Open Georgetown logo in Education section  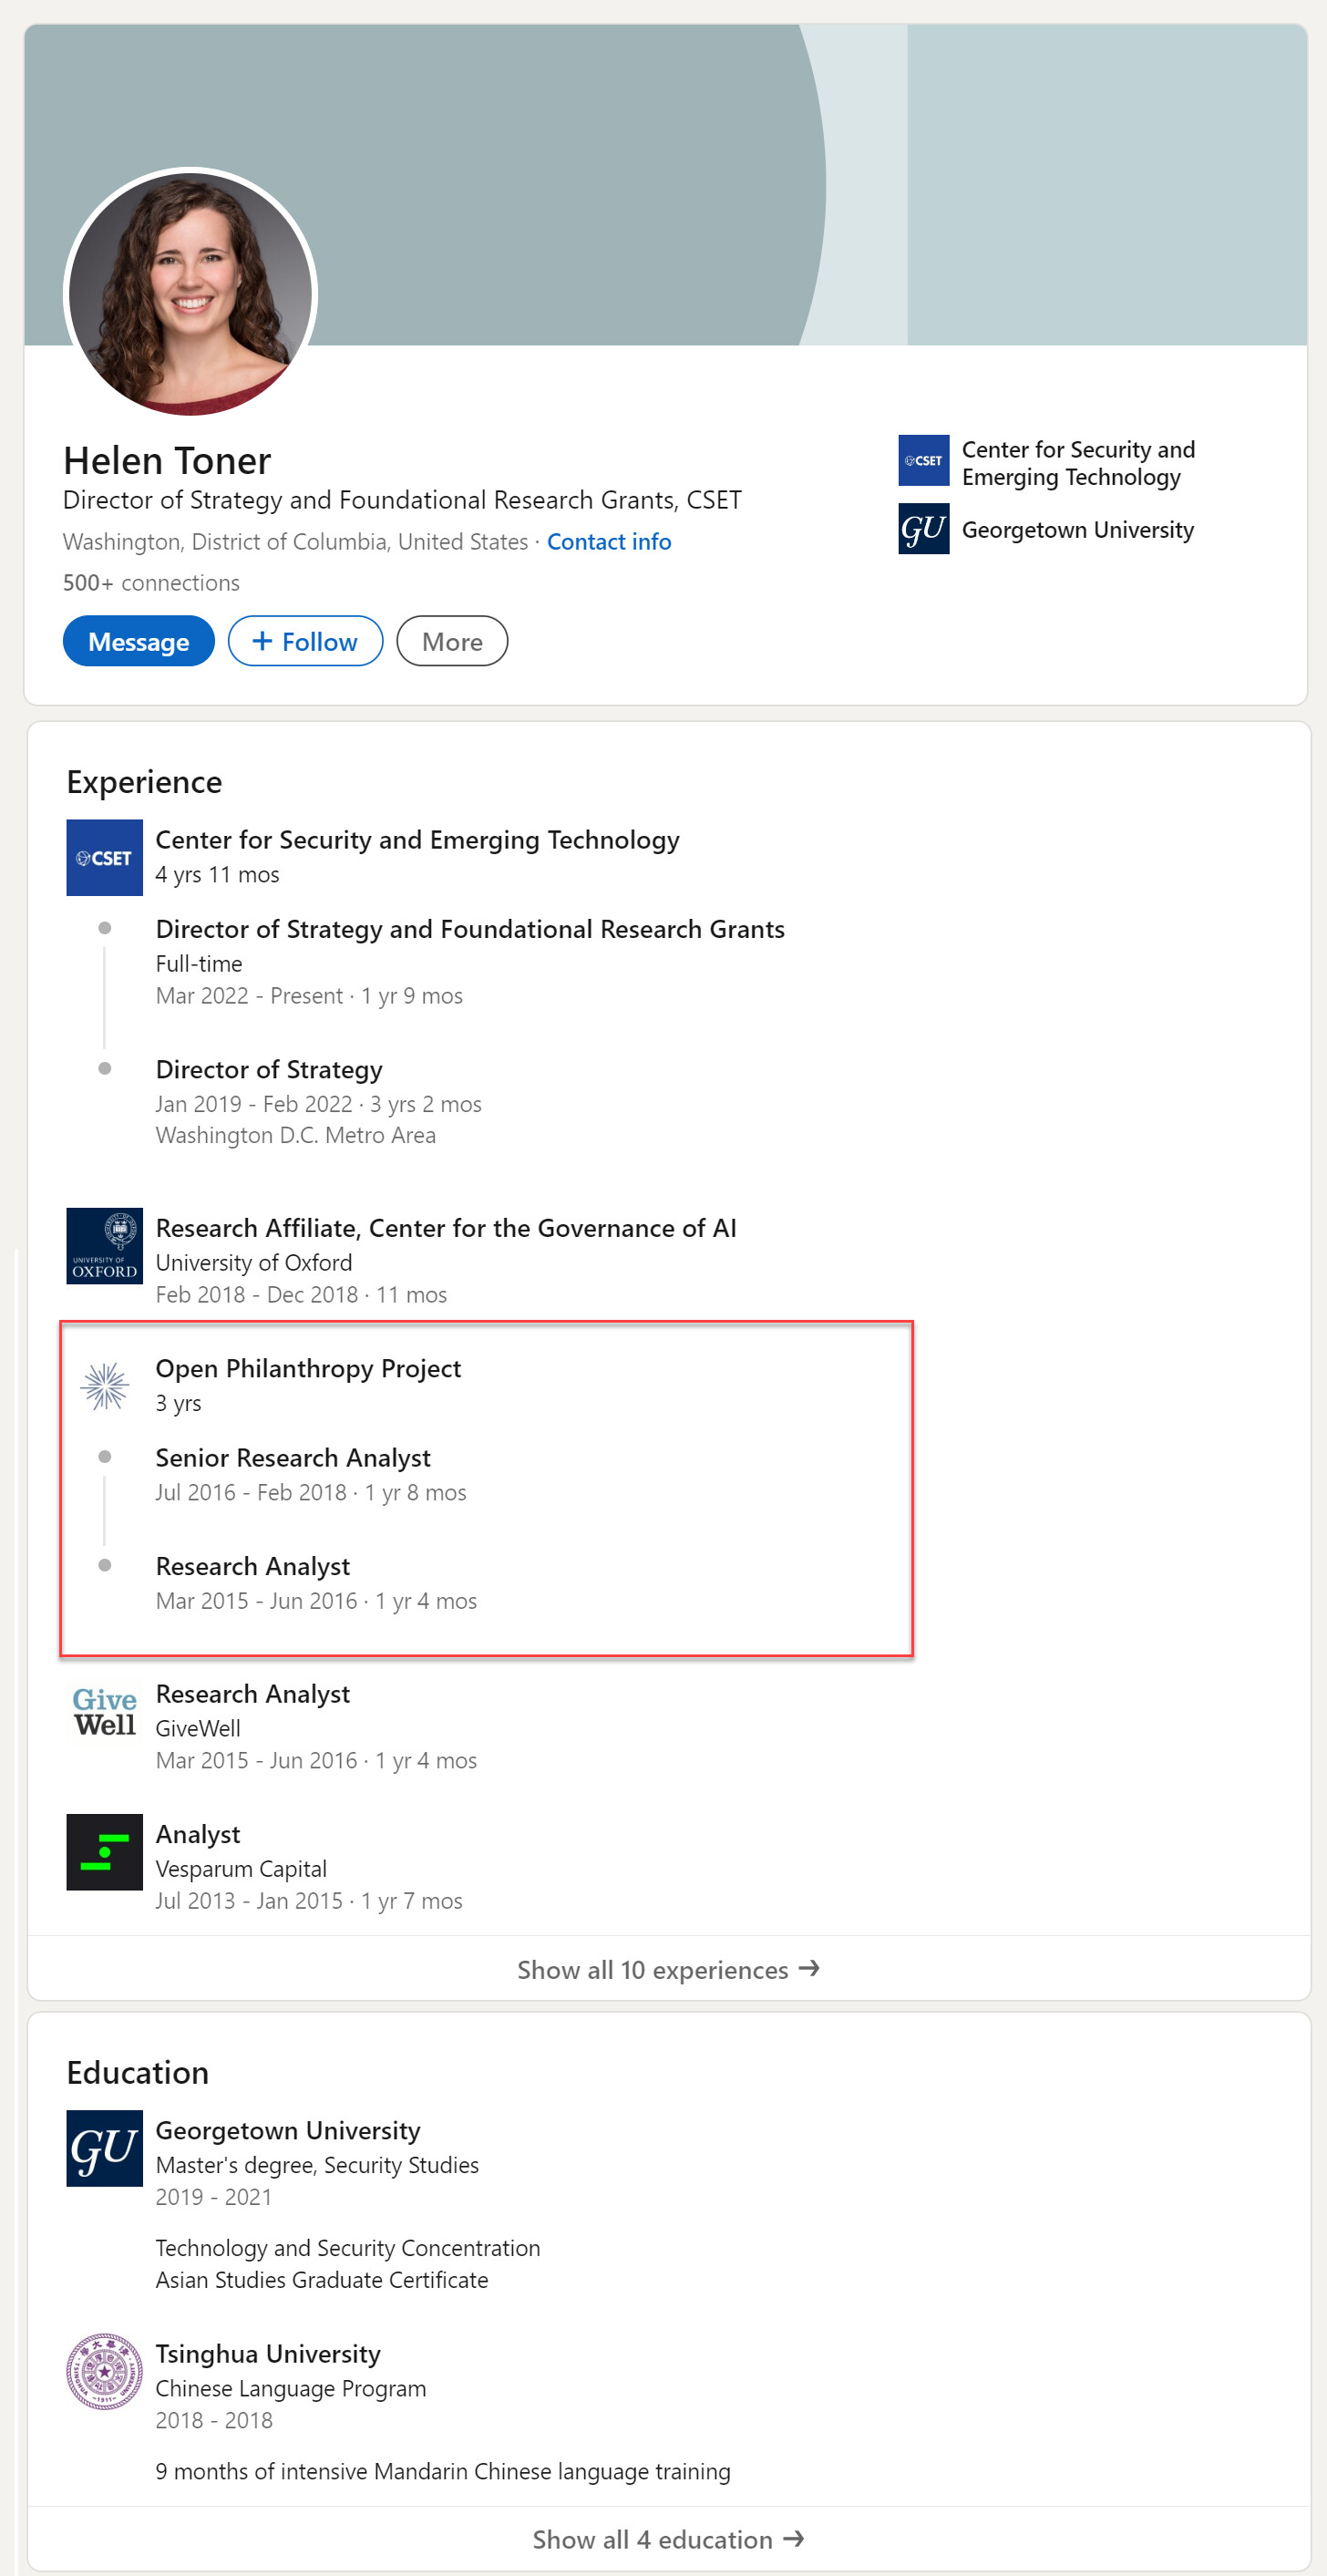click(x=104, y=2147)
